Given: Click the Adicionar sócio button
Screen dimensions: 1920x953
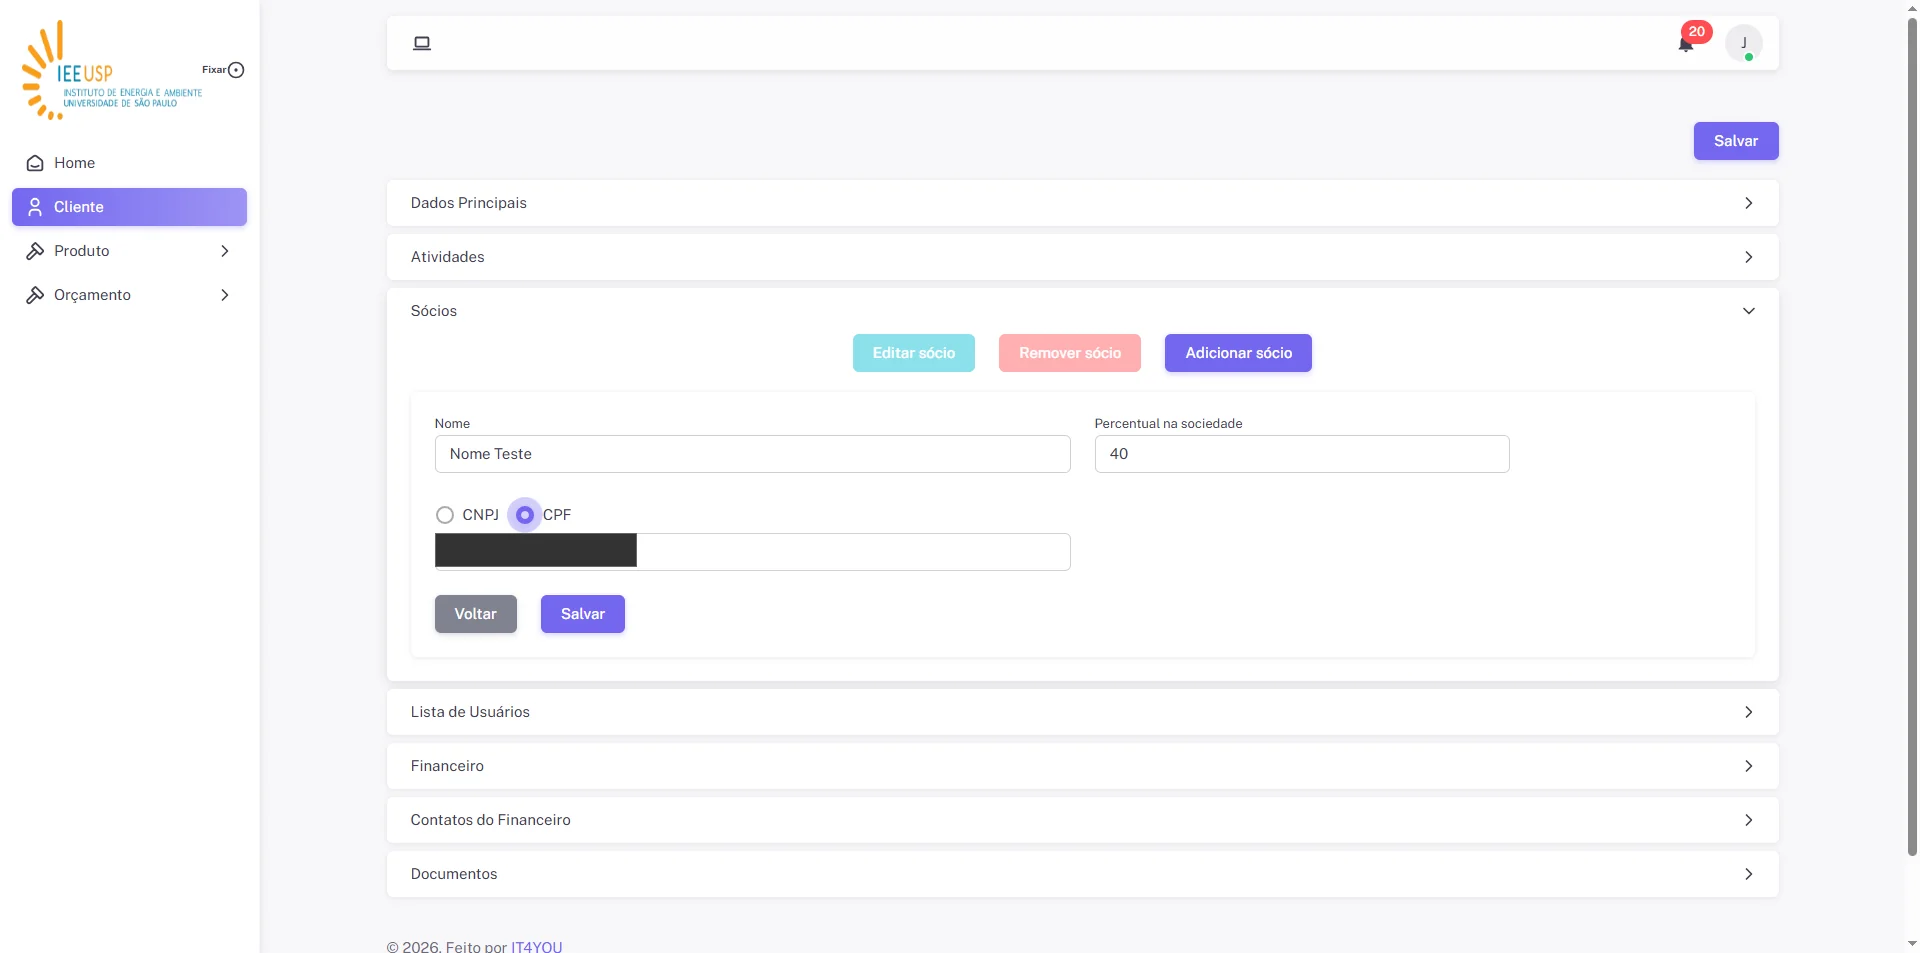Looking at the screenshot, I should [1238, 353].
